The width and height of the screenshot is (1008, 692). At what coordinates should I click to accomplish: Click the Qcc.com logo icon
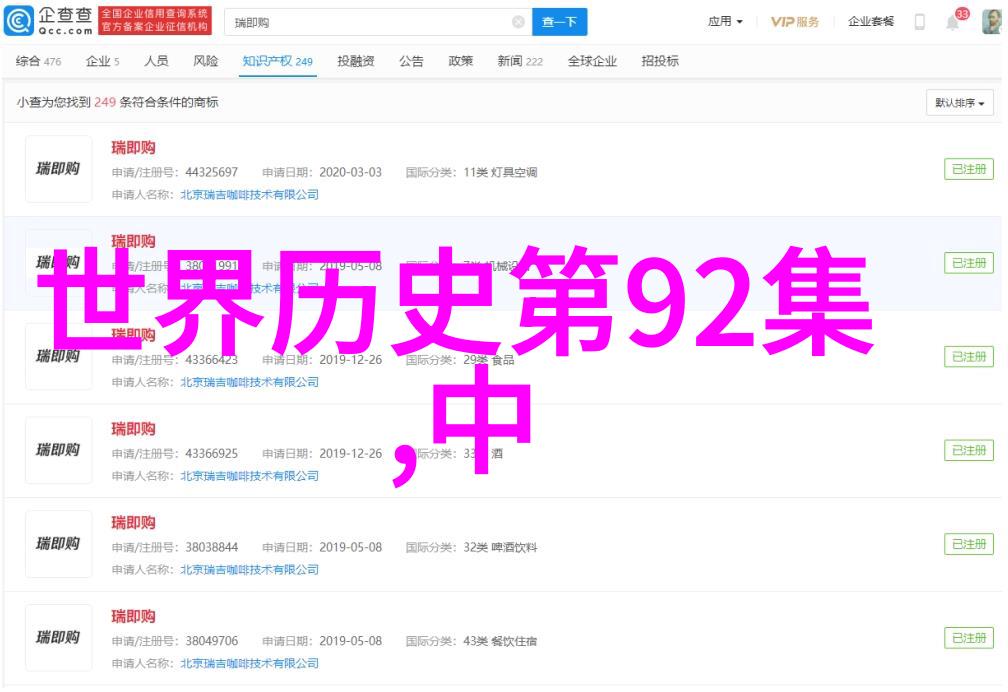(18, 21)
